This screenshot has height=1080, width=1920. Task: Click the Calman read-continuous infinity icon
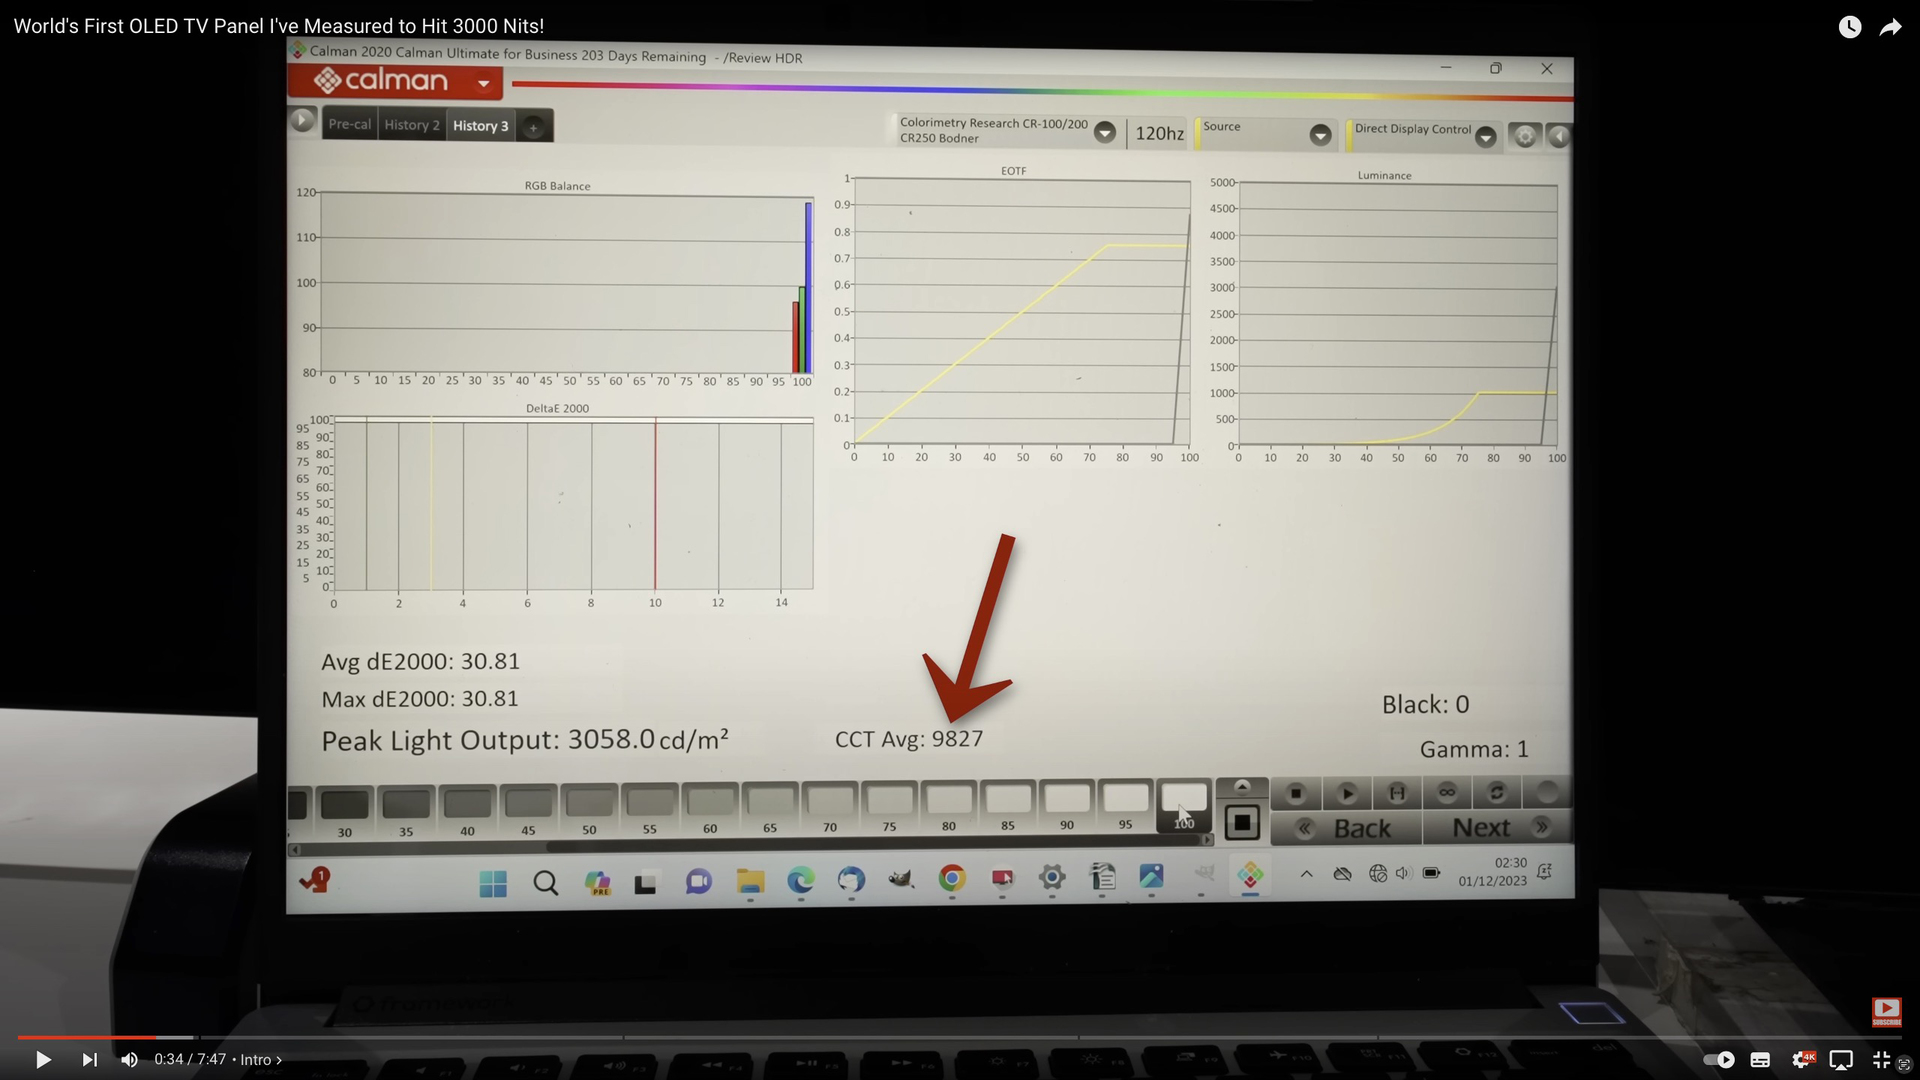(x=1446, y=793)
